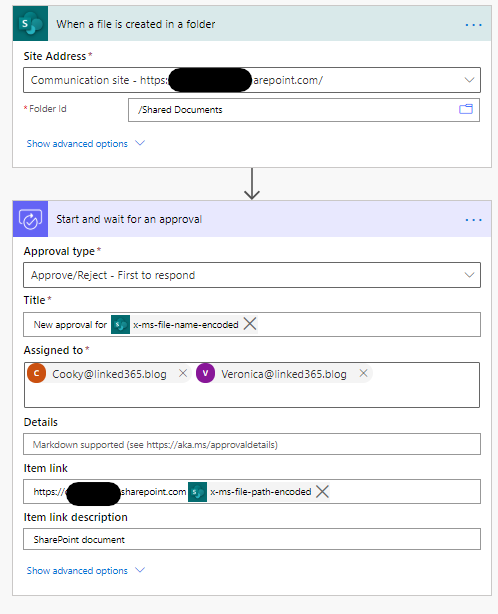Remove x-ms-file-path-encoded token from Item link

pos(322,491)
